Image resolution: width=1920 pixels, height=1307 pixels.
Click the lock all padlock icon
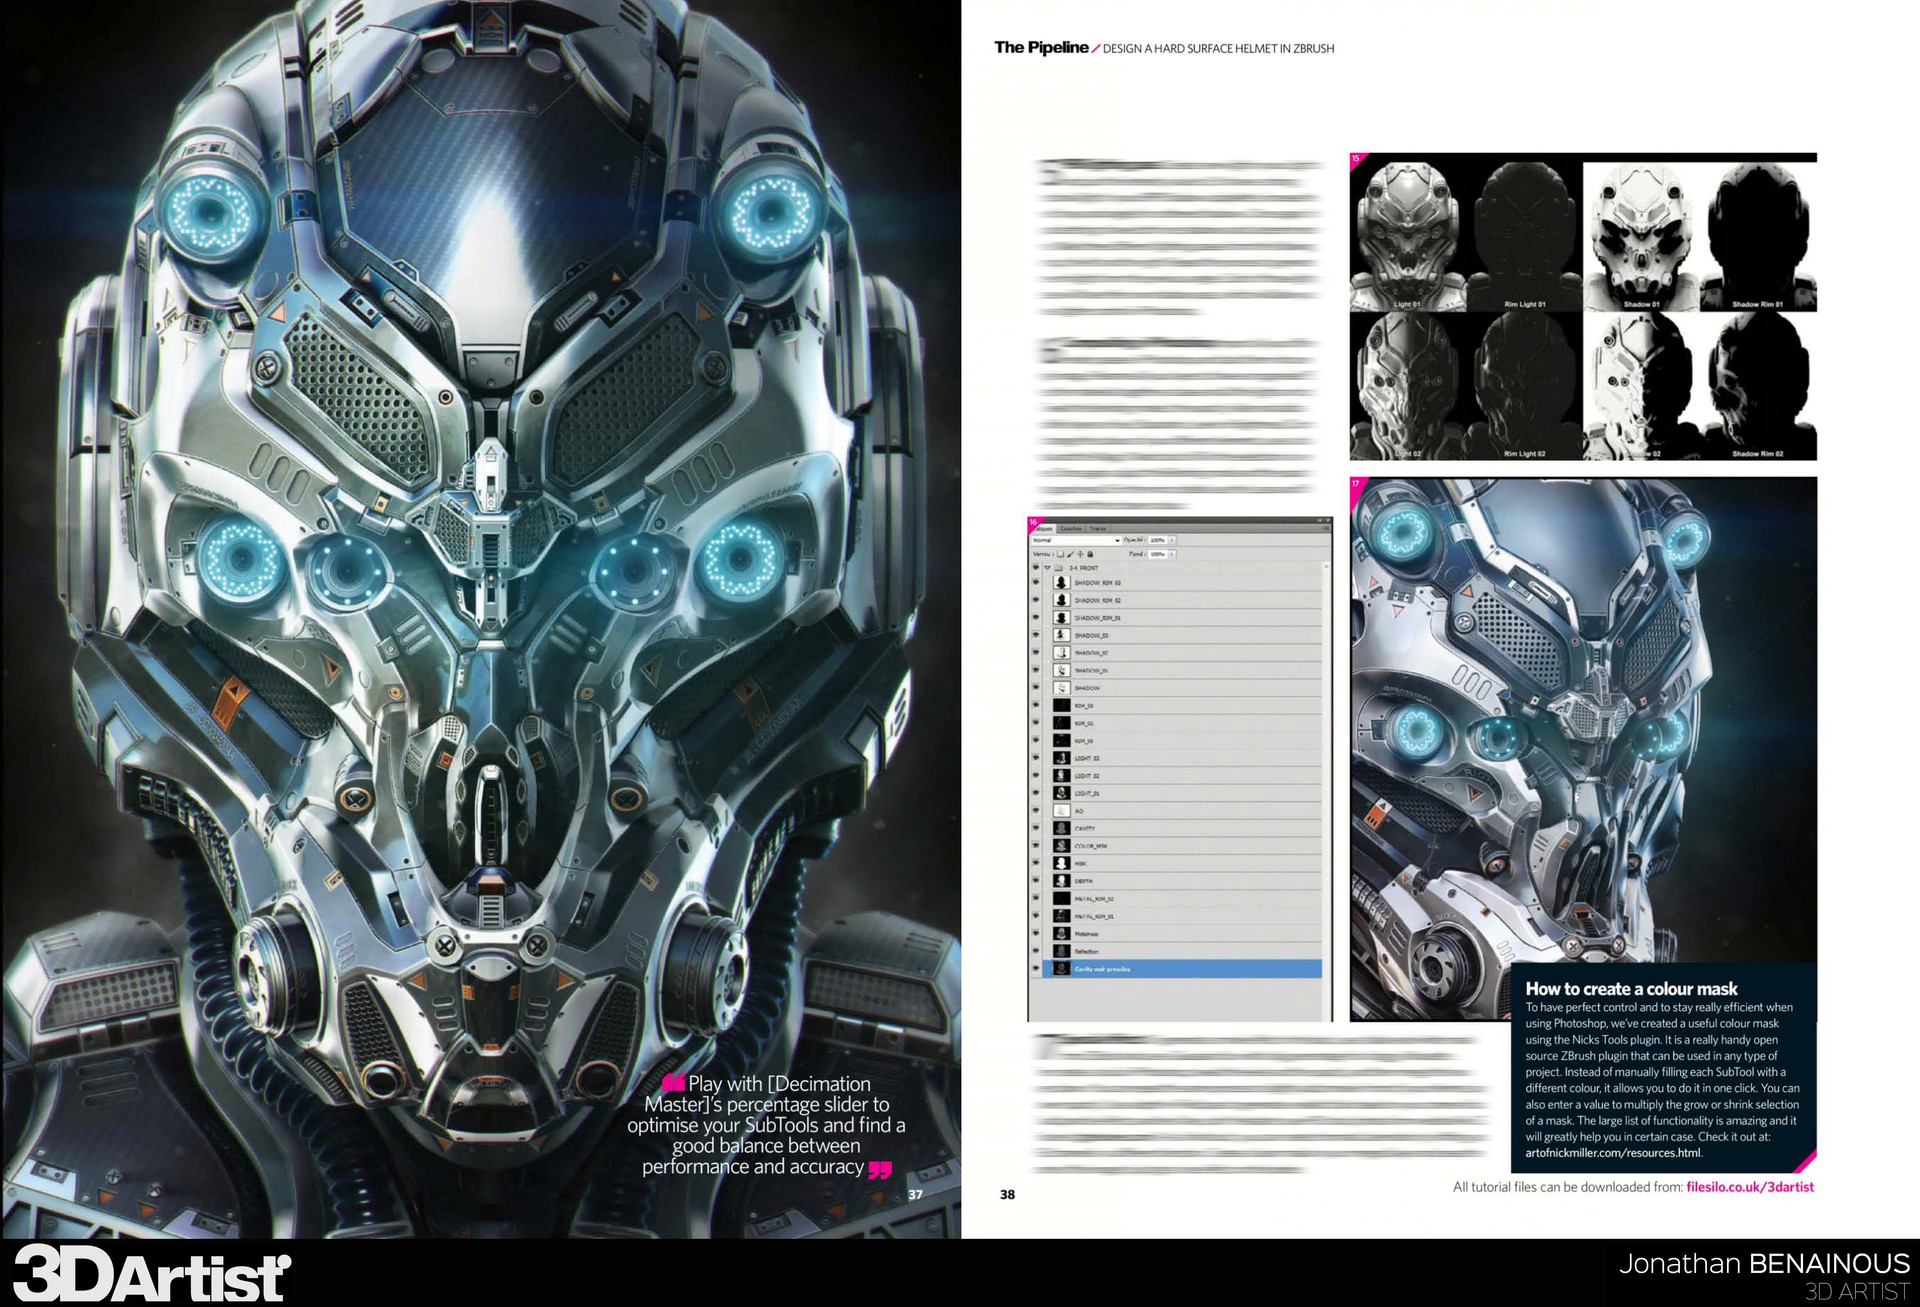pos(1090,554)
